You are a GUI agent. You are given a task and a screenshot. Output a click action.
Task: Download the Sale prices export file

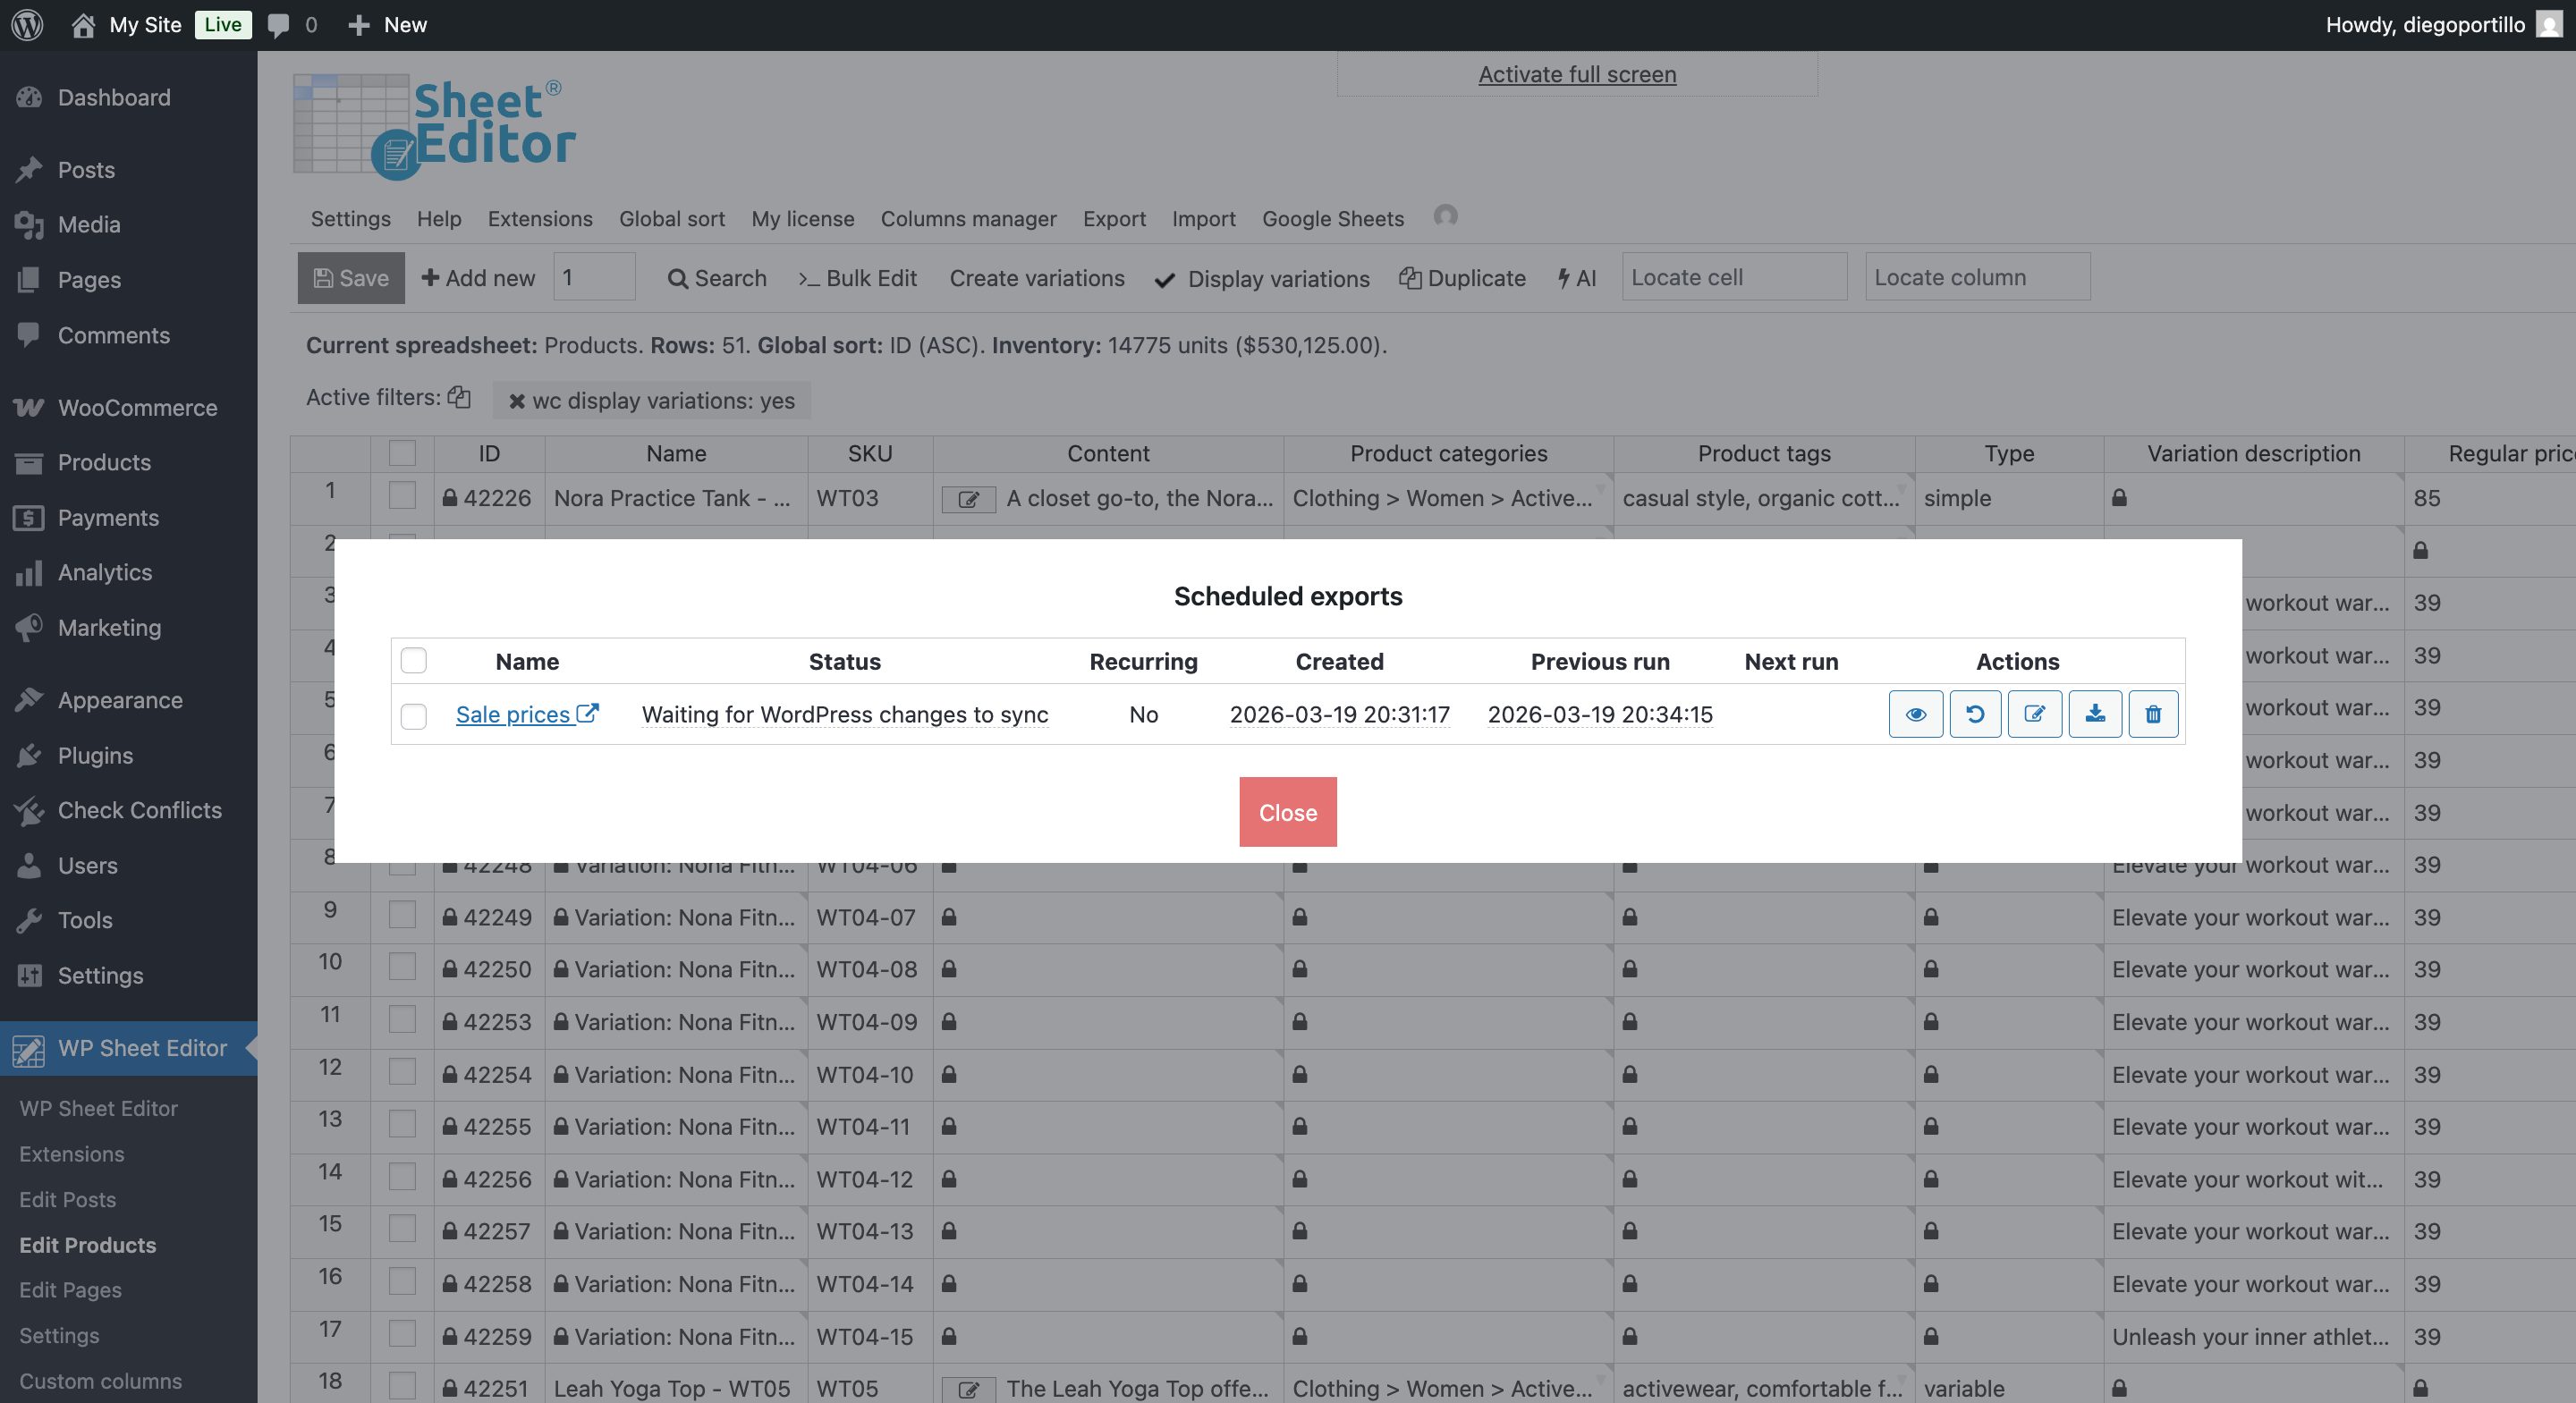click(2095, 714)
